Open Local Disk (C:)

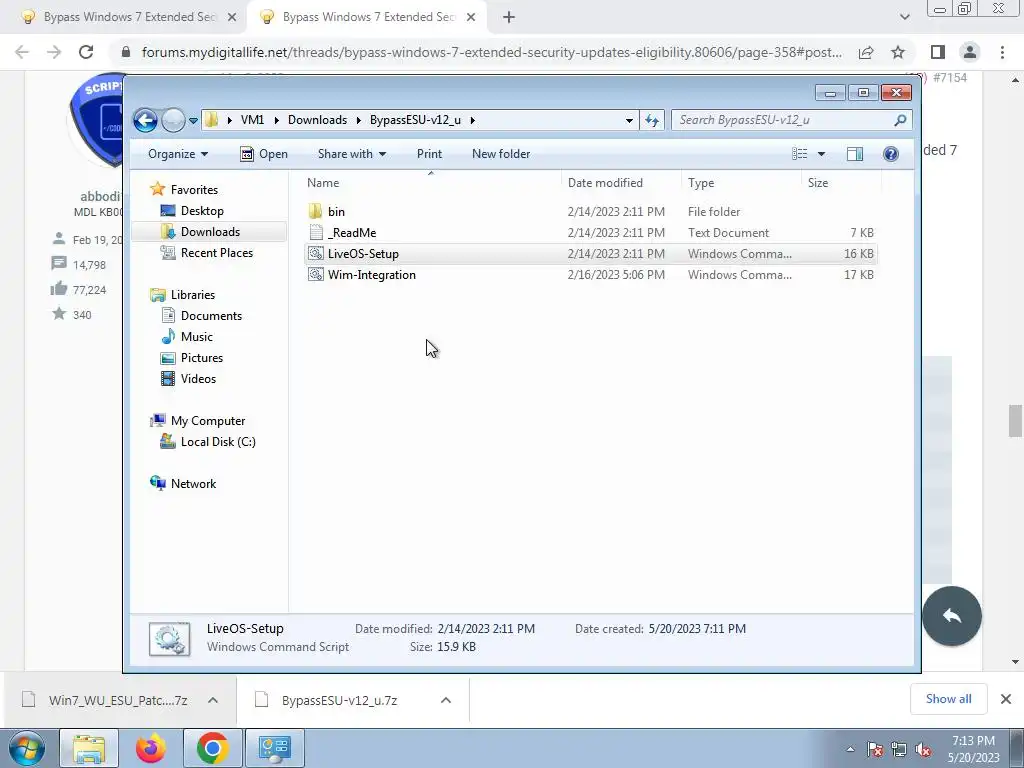point(208,442)
